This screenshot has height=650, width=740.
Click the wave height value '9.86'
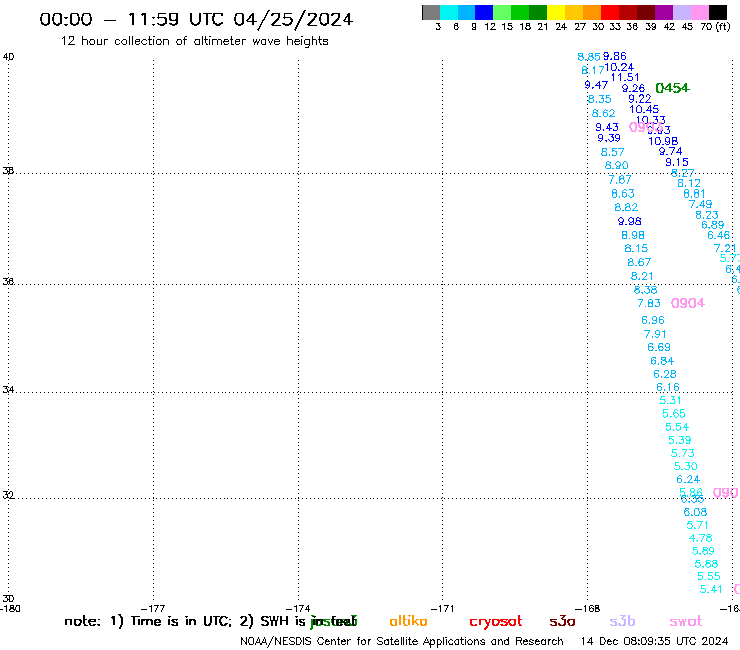(x=614, y=56)
